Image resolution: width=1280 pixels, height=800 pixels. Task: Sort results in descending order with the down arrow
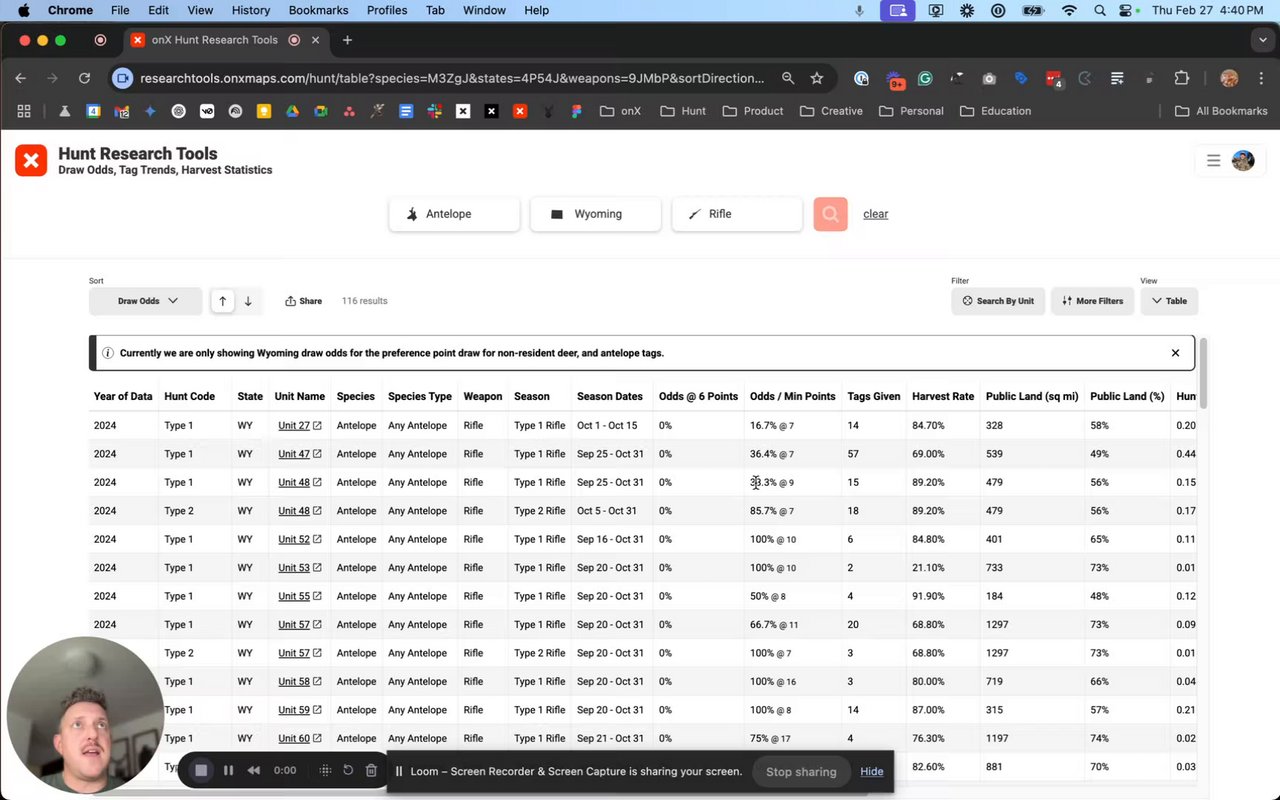(248, 301)
